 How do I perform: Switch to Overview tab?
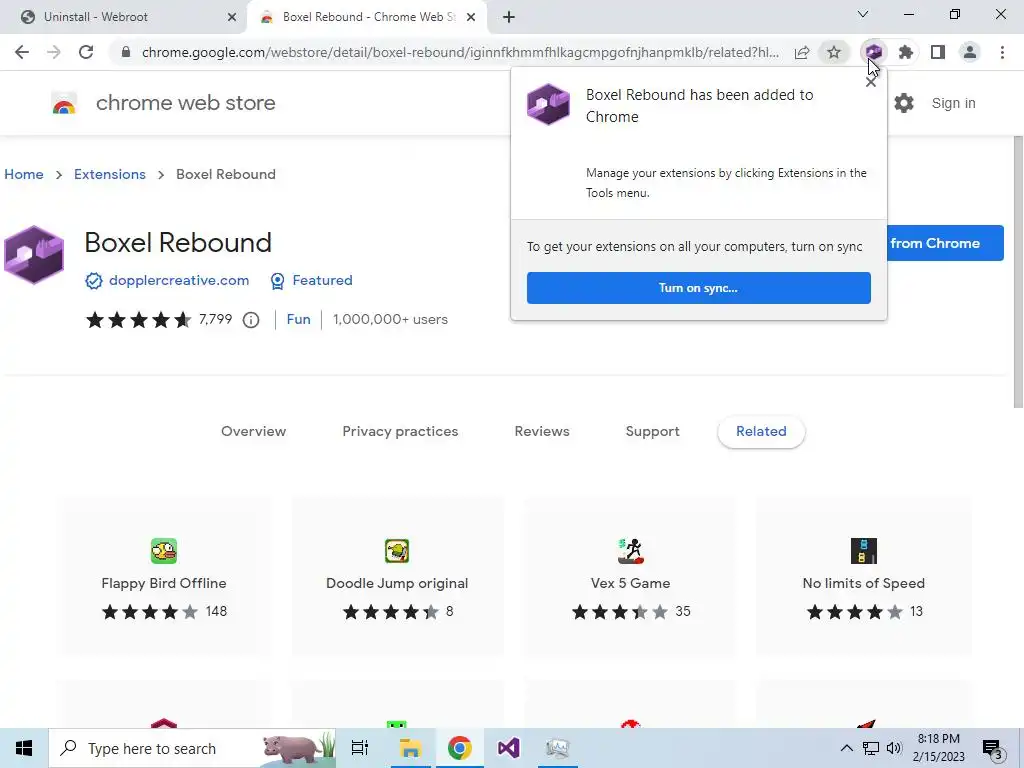point(253,431)
